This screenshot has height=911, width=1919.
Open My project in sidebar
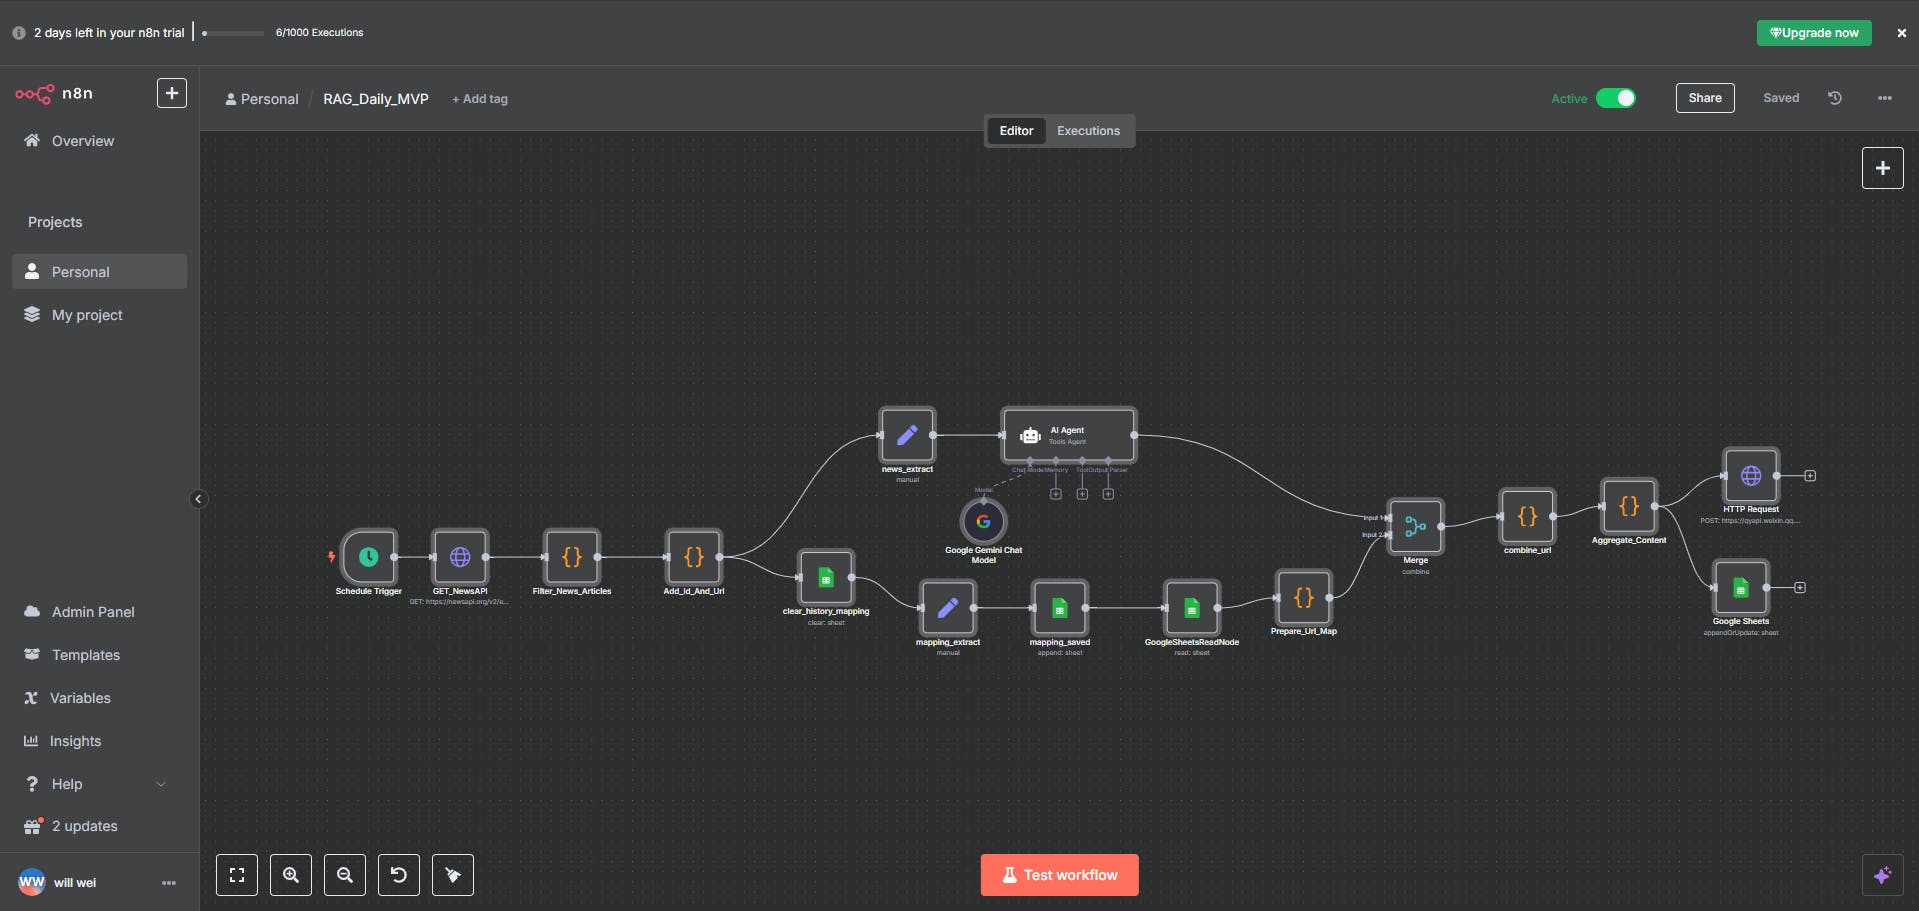(x=99, y=315)
